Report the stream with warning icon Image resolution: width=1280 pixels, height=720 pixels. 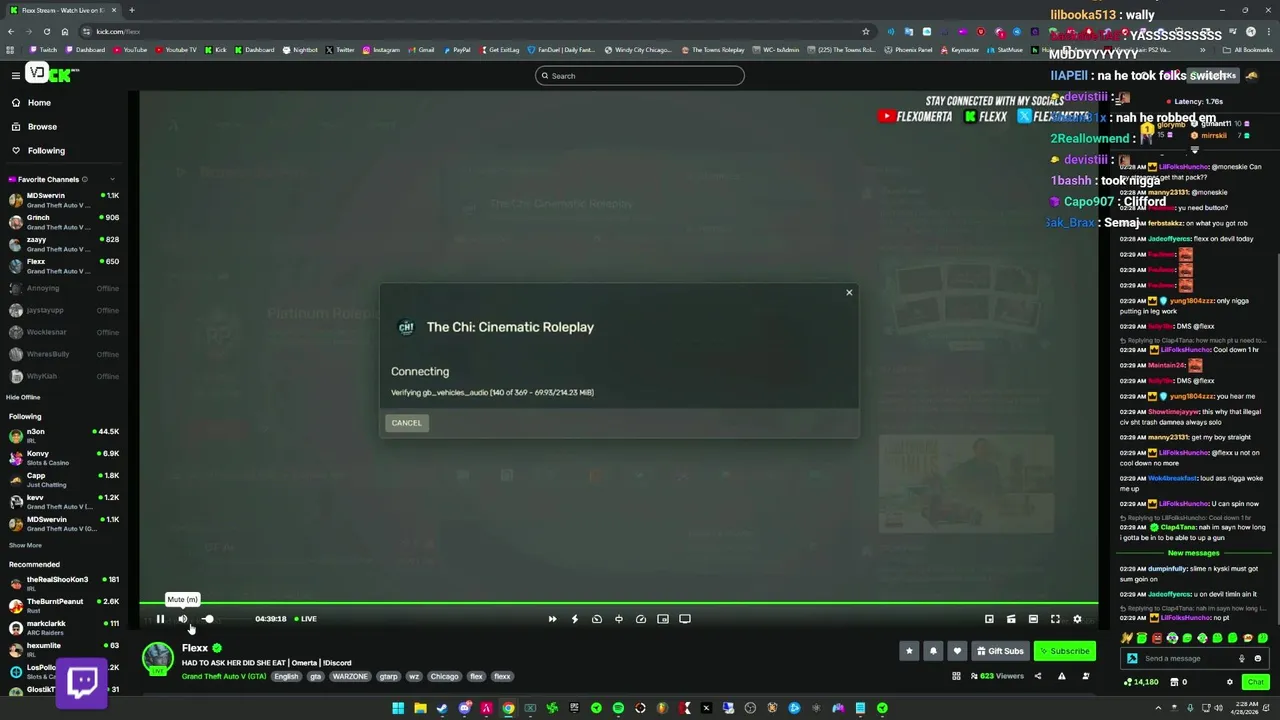coord(1061,676)
